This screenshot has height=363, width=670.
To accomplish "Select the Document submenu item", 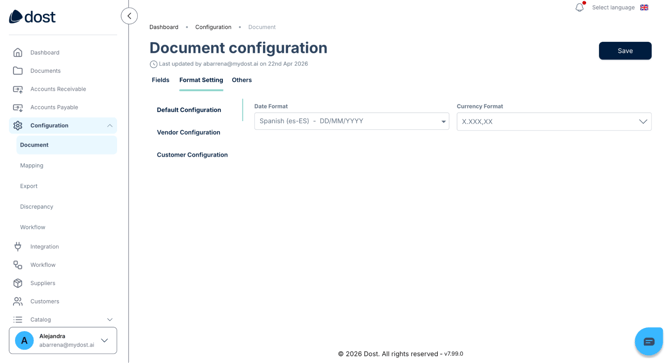I will (66, 145).
